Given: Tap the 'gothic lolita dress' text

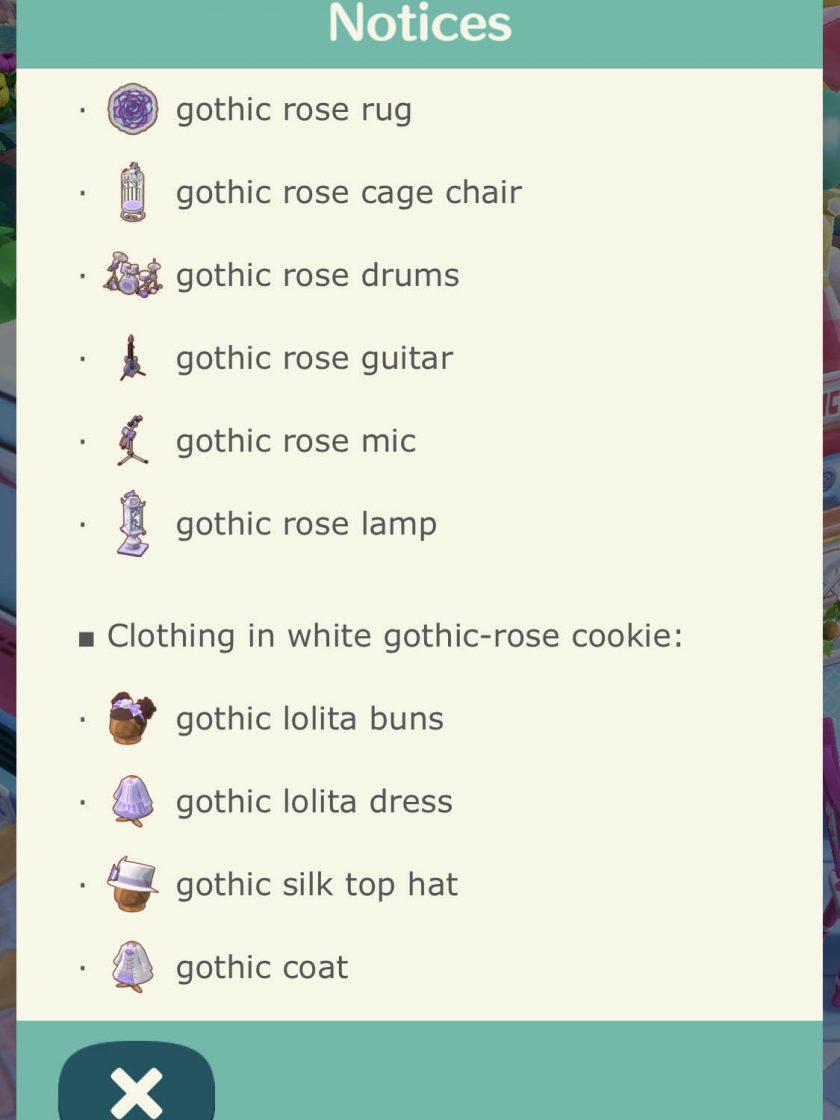Looking at the screenshot, I should click(x=314, y=802).
